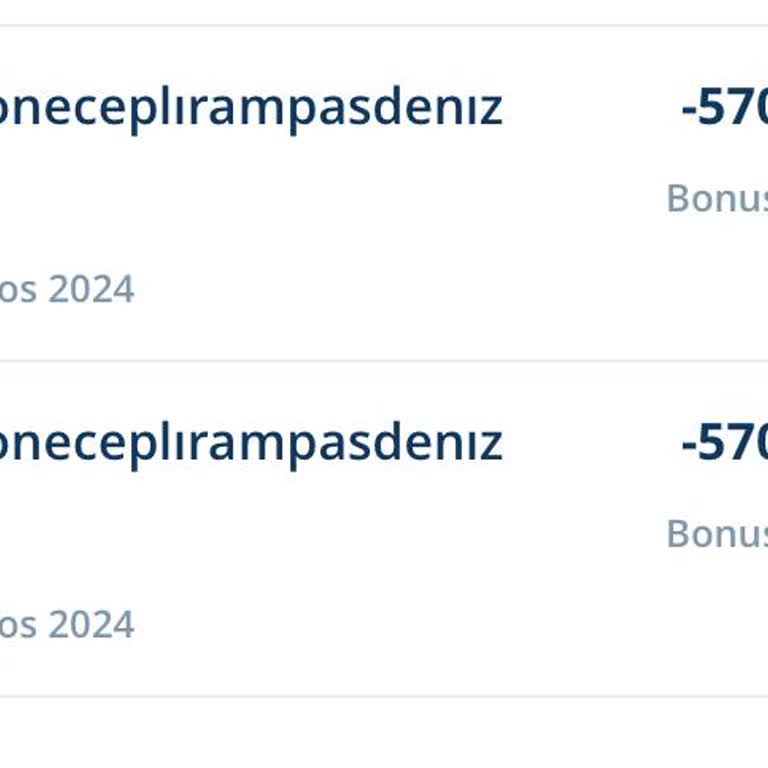Select the first transaction's Bonus label
The image size is (768, 768).
coord(716,198)
